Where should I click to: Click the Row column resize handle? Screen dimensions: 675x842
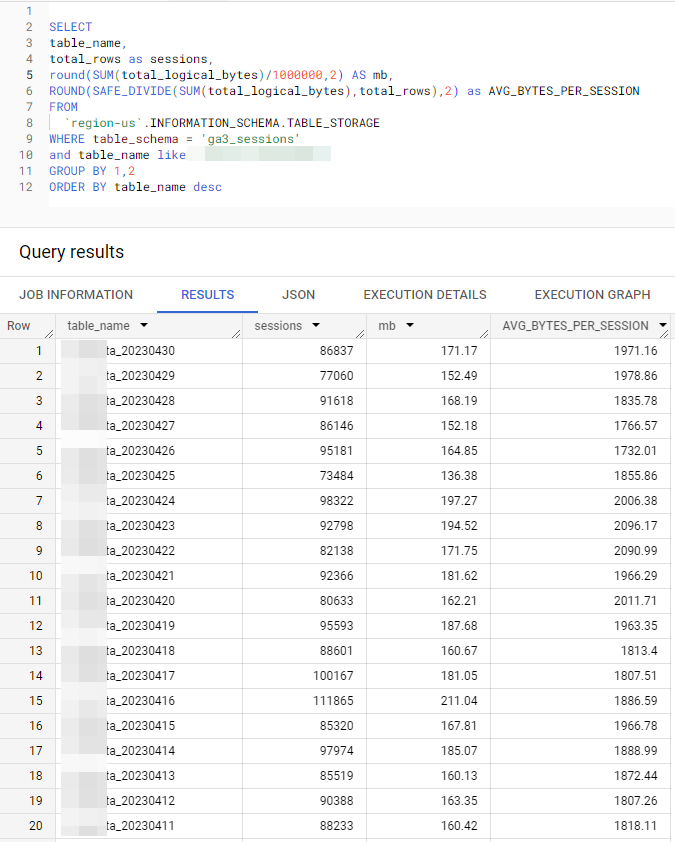pyautogui.click(x=49, y=334)
